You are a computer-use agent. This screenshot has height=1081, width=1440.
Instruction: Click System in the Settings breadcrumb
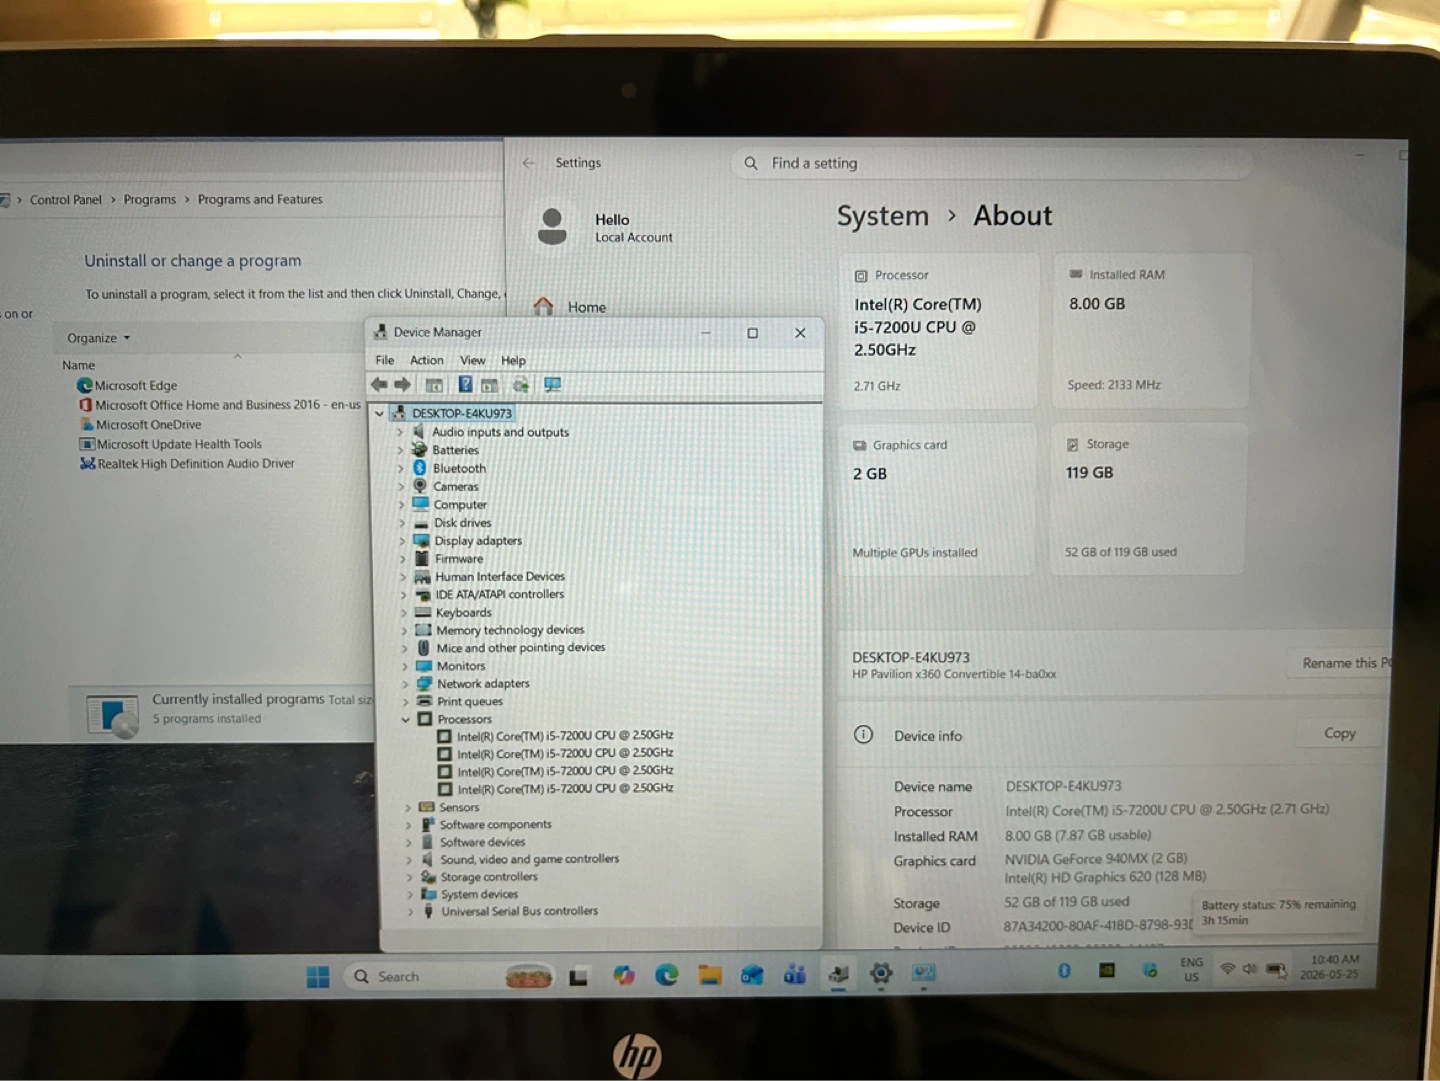[x=882, y=216]
